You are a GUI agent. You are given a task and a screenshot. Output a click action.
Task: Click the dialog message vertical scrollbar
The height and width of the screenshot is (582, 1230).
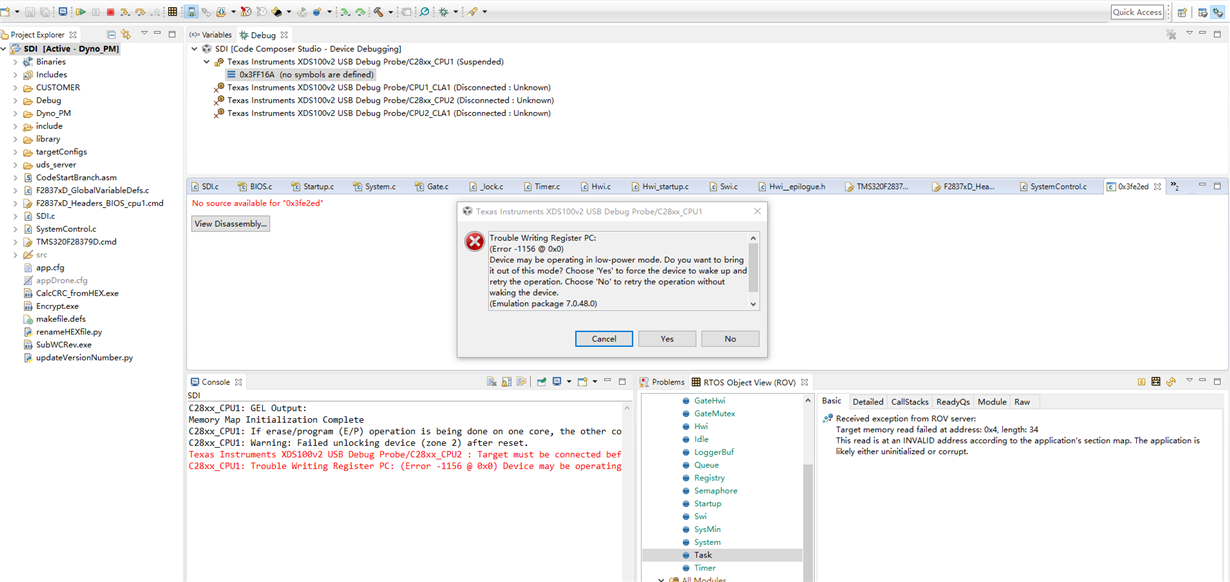[x=753, y=272]
